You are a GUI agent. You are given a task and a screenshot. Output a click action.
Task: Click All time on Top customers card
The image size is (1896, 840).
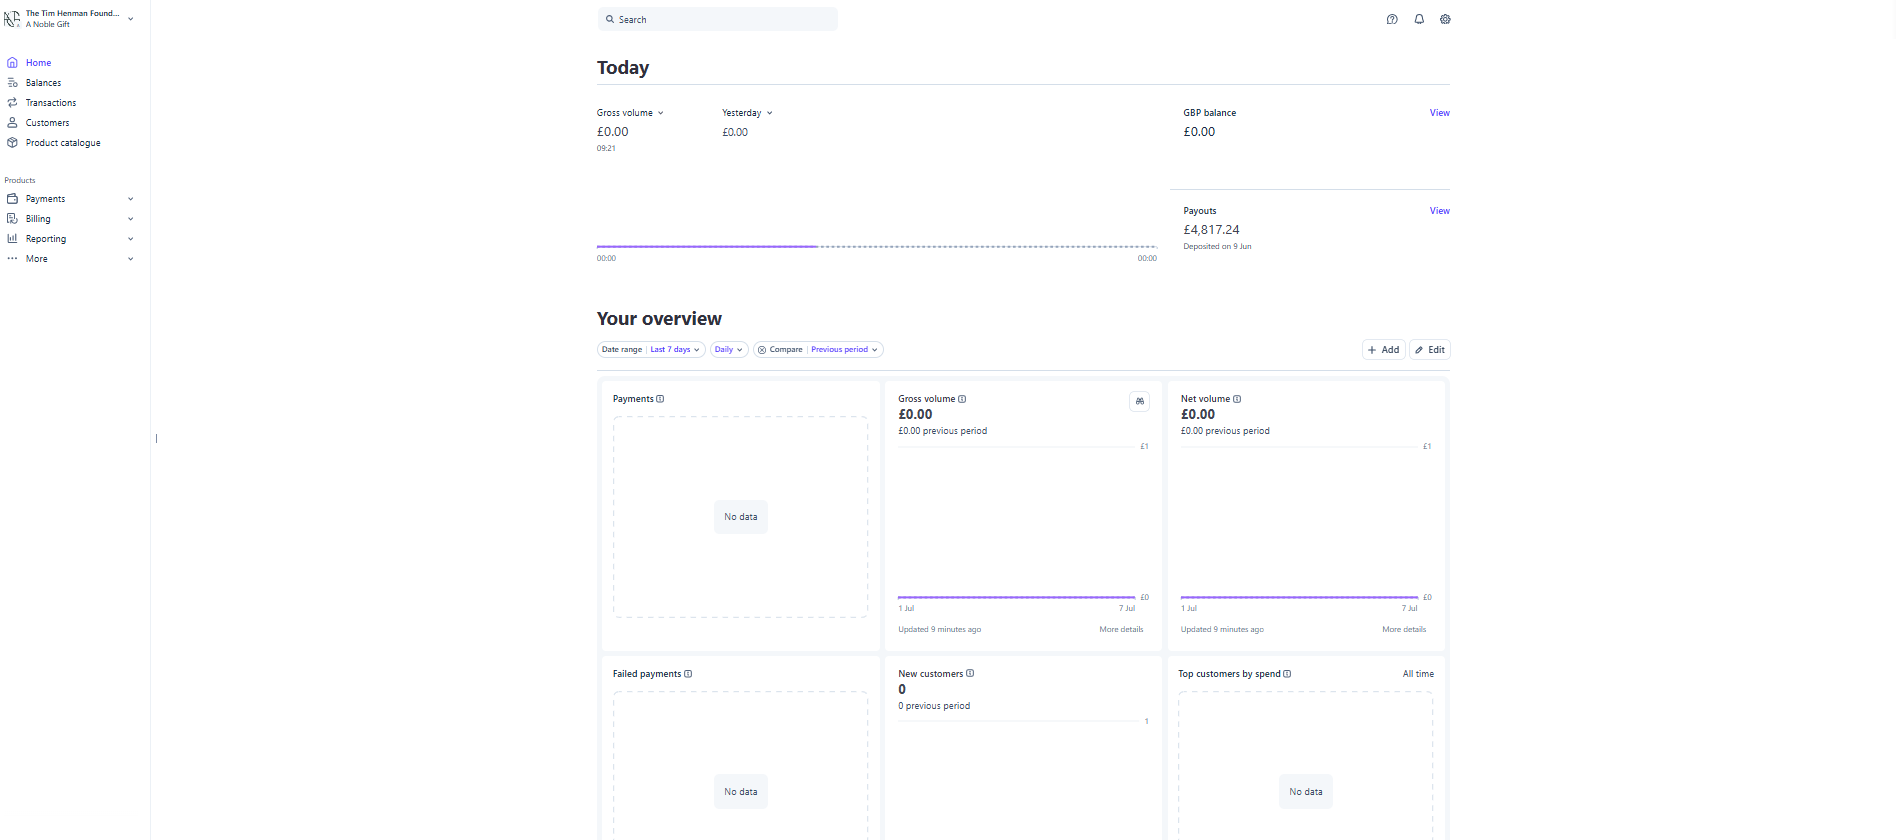tap(1418, 674)
